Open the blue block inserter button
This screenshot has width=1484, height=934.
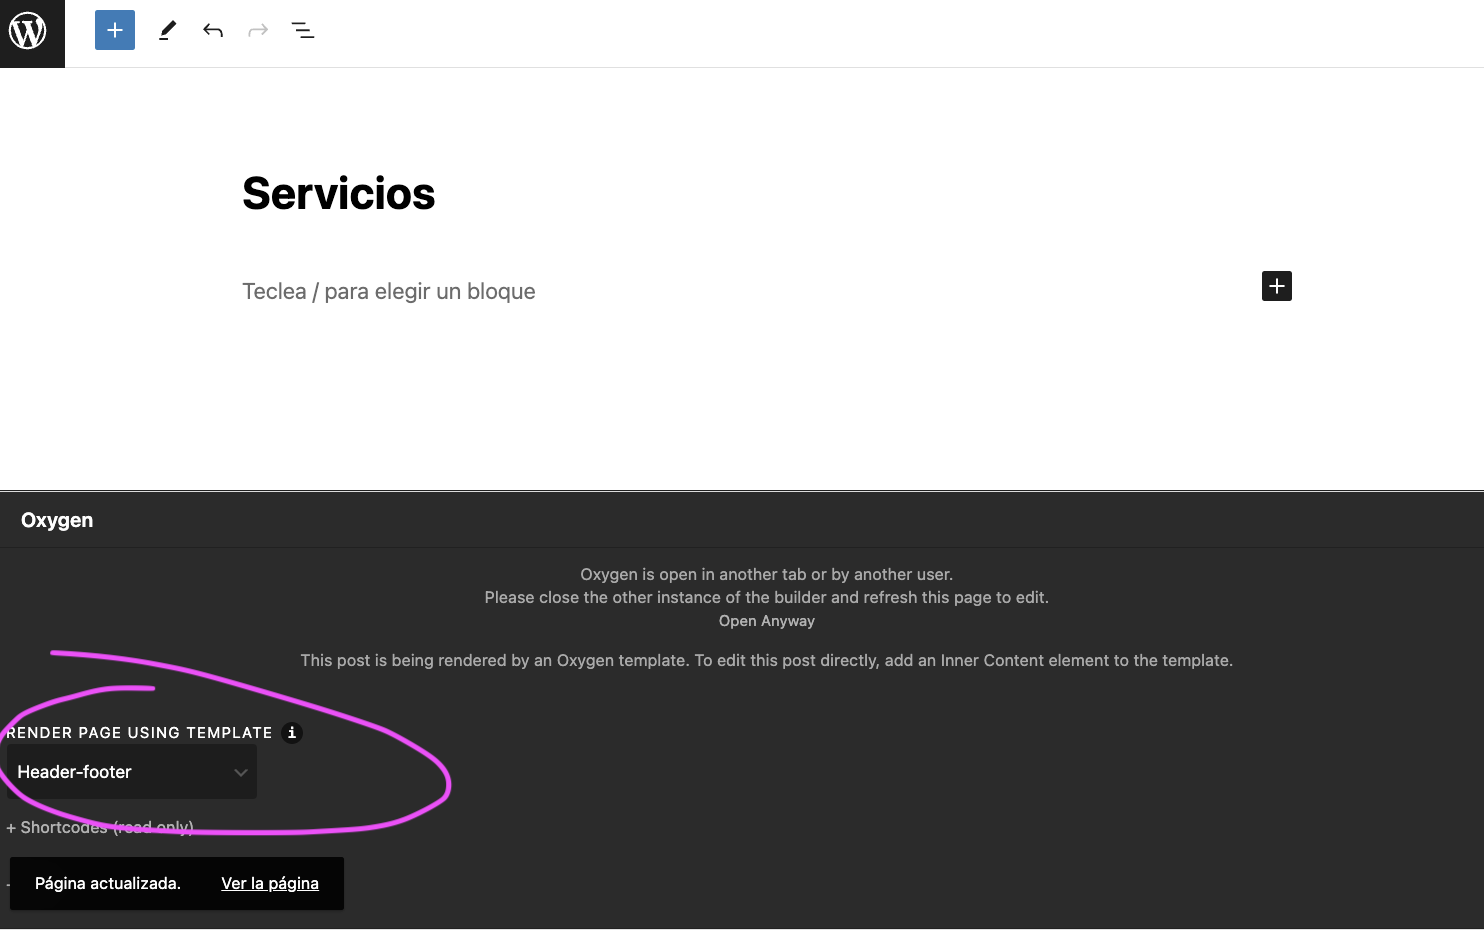(115, 30)
